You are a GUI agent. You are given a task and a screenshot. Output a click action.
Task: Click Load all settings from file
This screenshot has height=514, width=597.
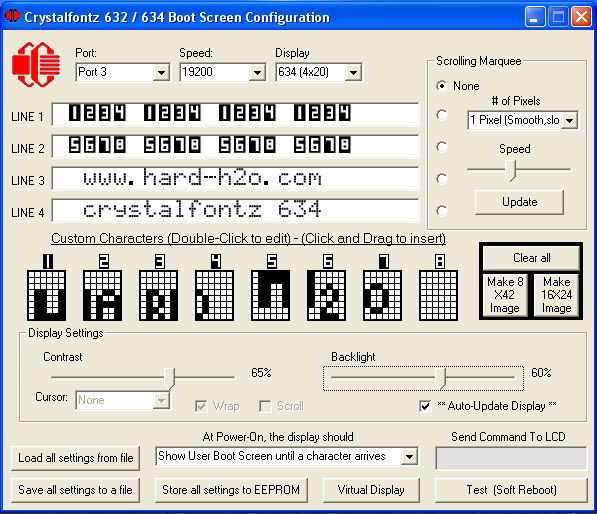tap(75, 458)
